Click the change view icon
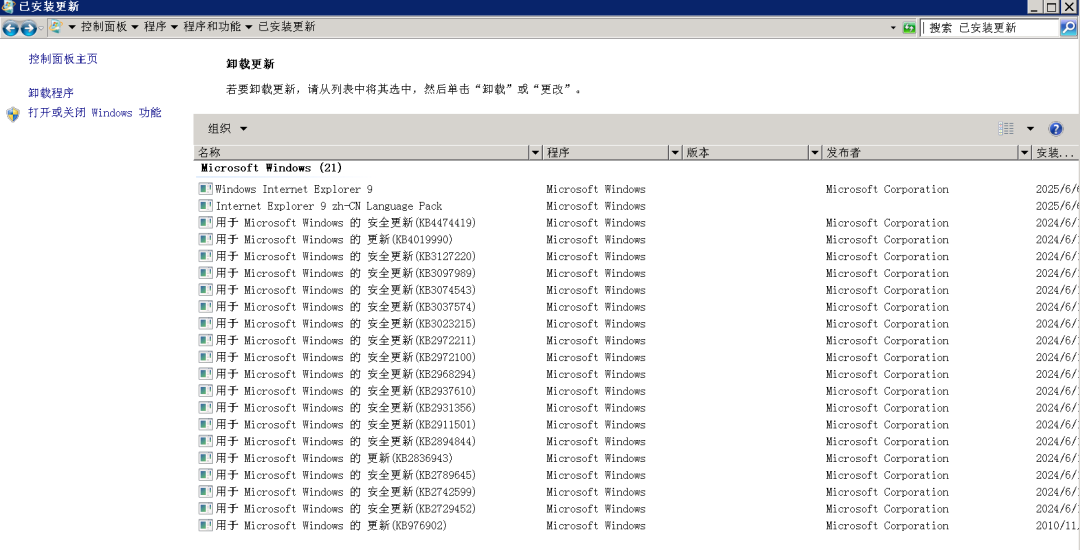The image size is (1080, 550). (1006, 129)
